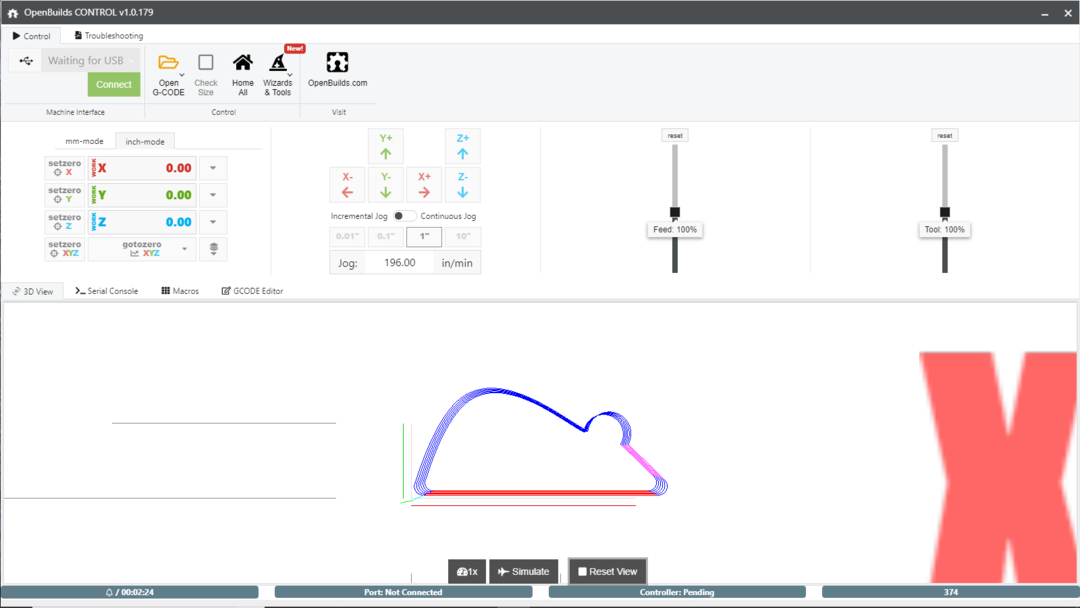This screenshot has height=608, width=1080.
Task: Expand the X axis dropdown arrow
Action: pyautogui.click(x=213, y=168)
